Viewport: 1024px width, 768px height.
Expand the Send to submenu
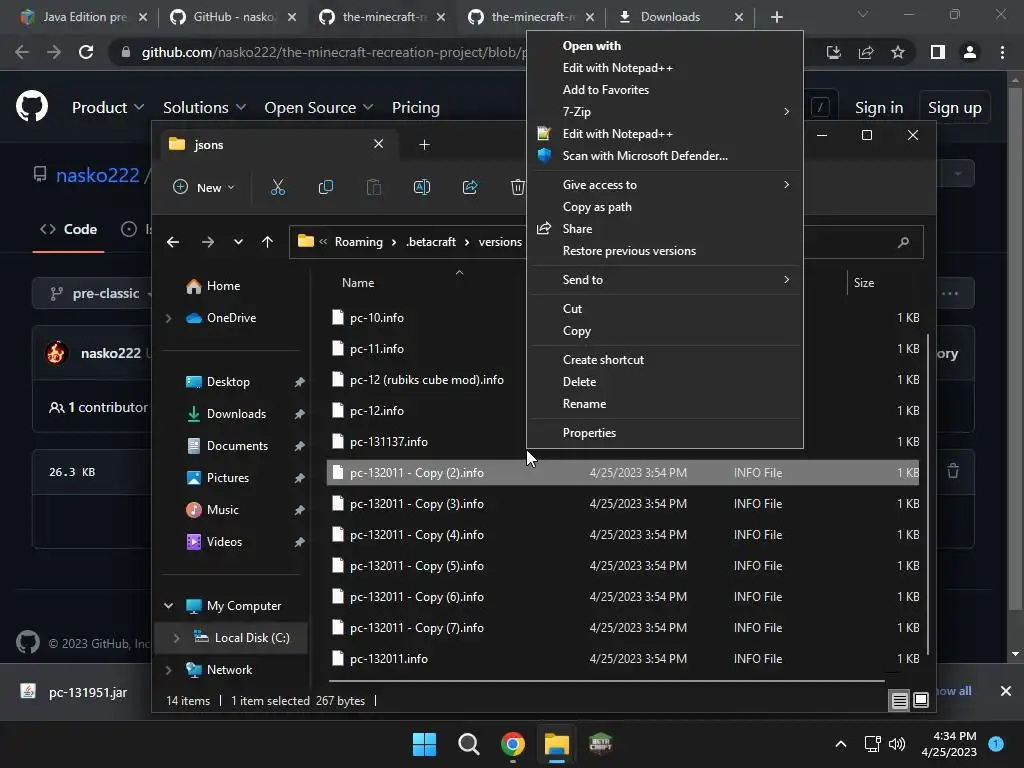(x=664, y=280)
